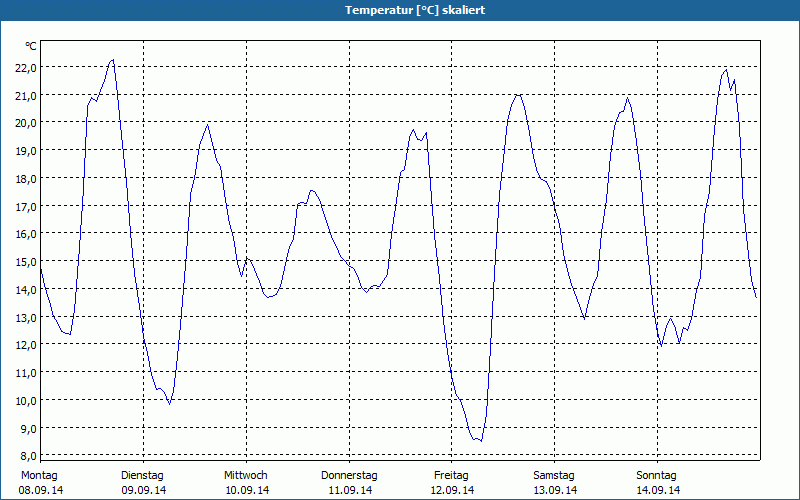Select the Mittwoch day label
Screen dimensions: 800x500
point(245,476)
